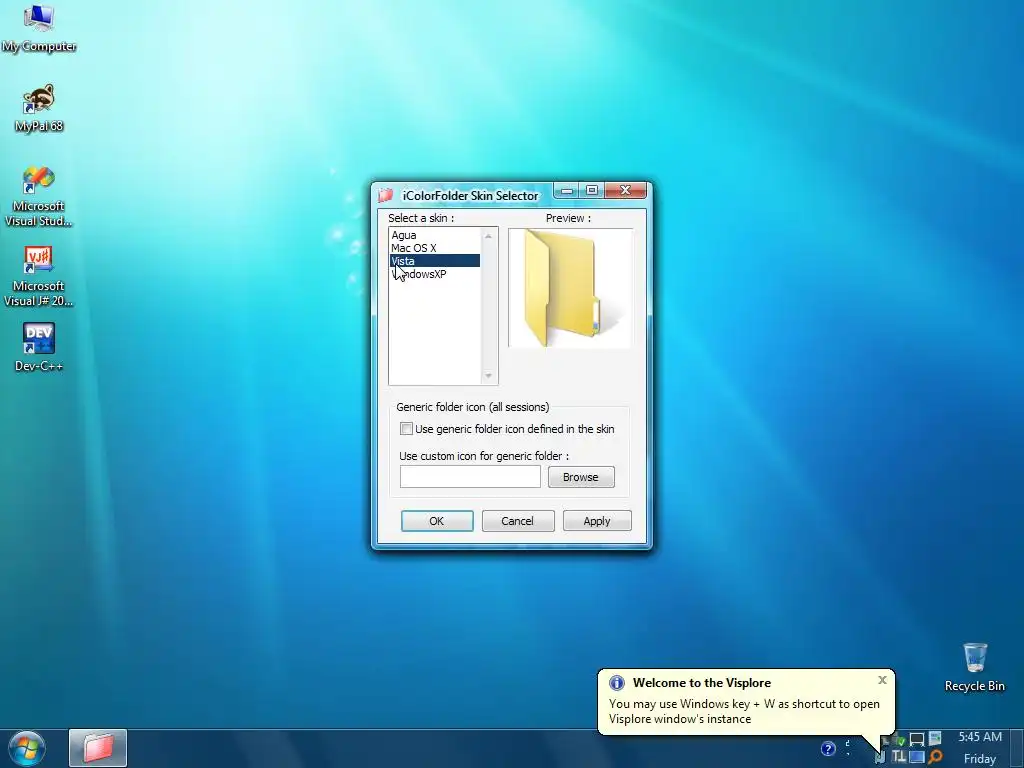Open the My Computer desktop icon
Screen dimensions: 1024x768
39,27
